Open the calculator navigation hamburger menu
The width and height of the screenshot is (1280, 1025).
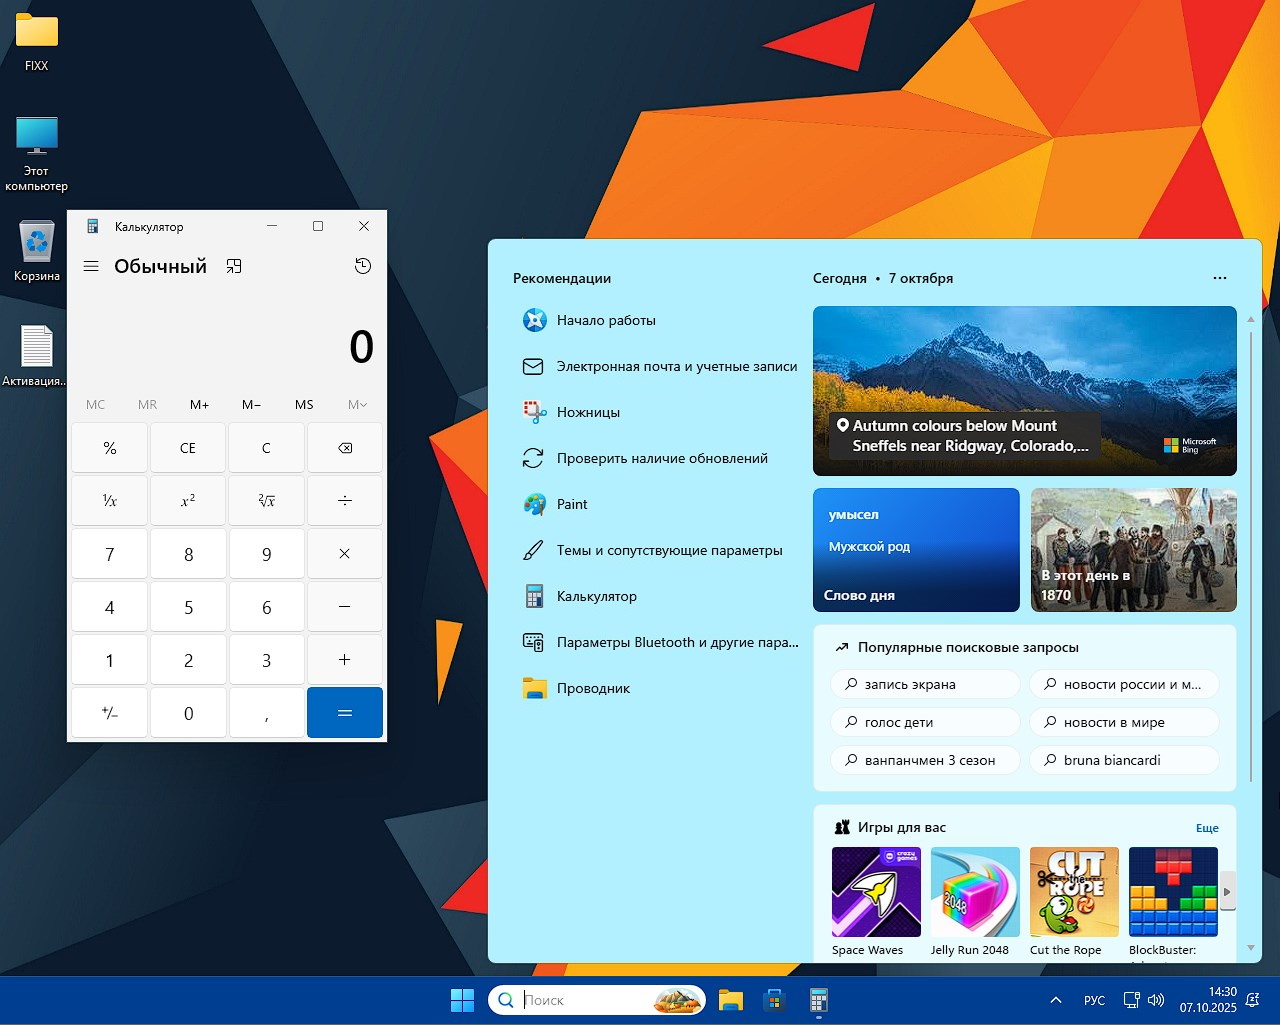(x=91, y=266)
